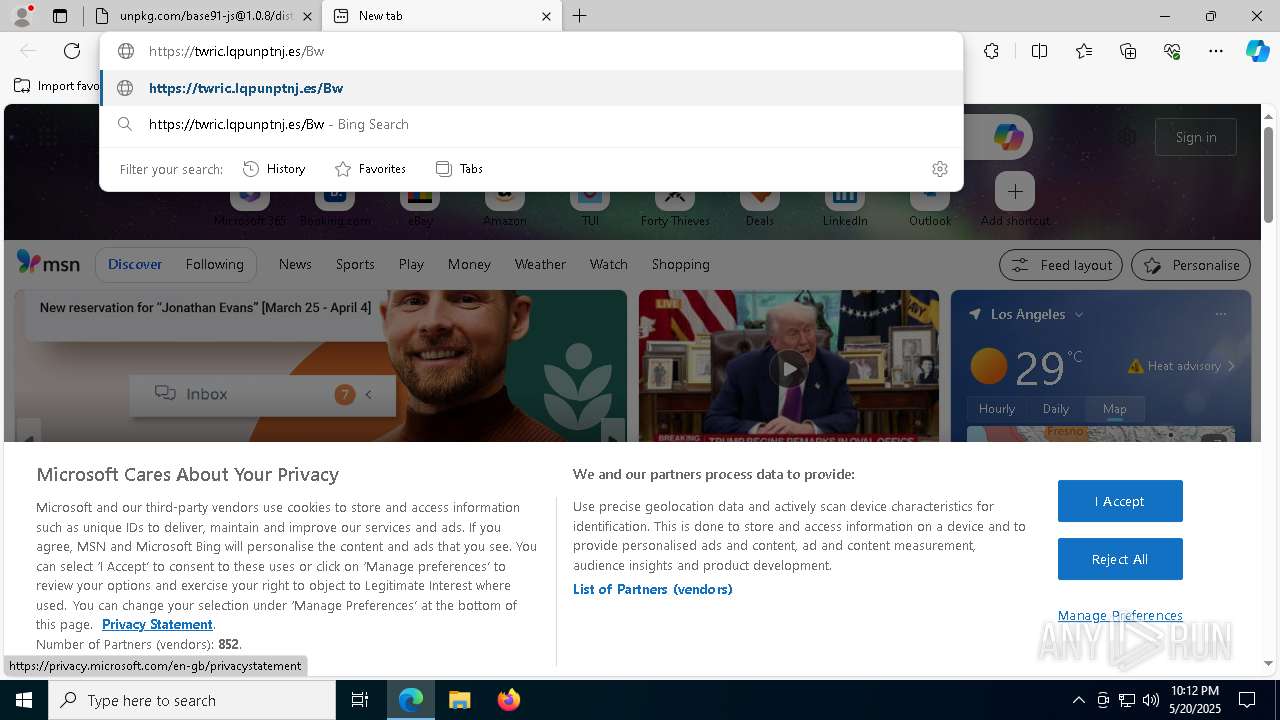Select the Discover feed tab
This screenshot has width=1280, height=720.
(x=135, y=264)
